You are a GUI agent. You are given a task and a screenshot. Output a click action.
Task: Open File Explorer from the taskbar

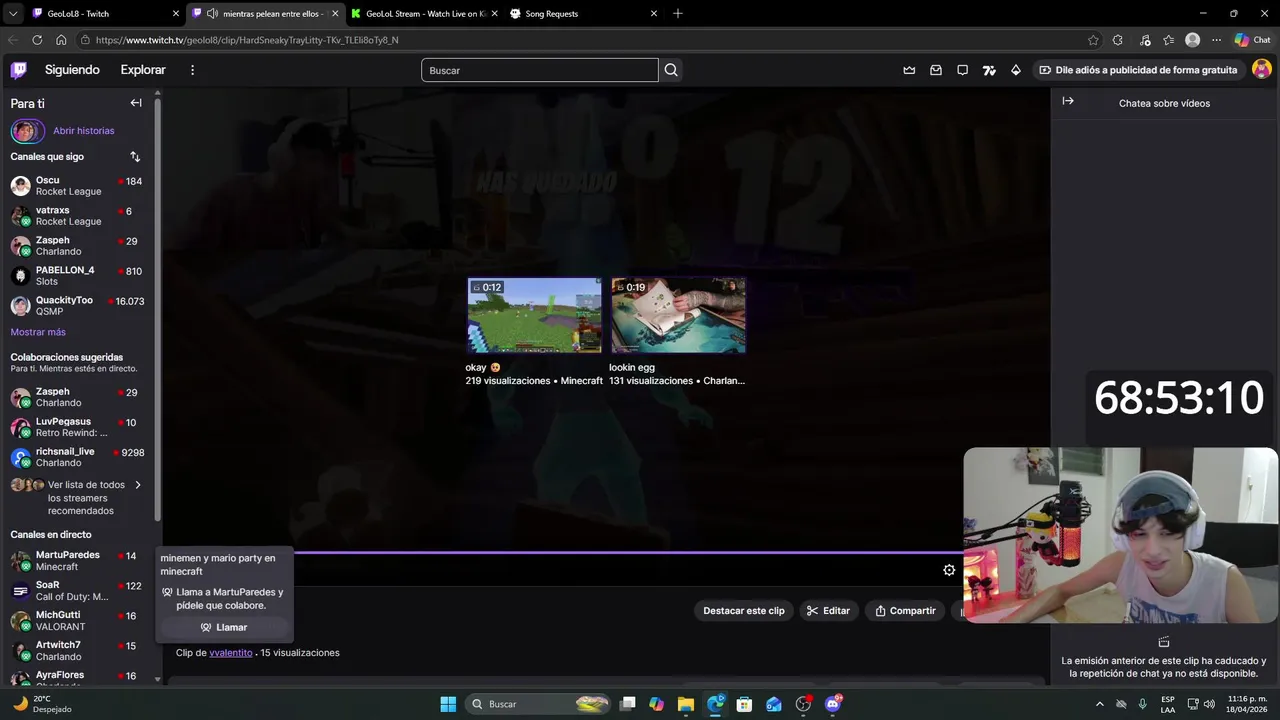pyautogui.click(x=685, y=704)
